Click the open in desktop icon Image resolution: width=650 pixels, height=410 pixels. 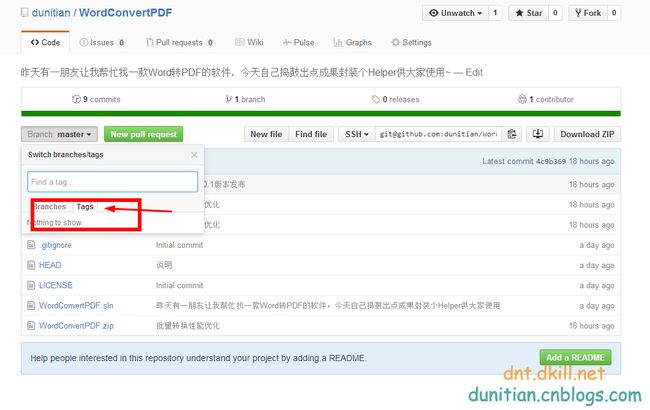click(538, 134)
